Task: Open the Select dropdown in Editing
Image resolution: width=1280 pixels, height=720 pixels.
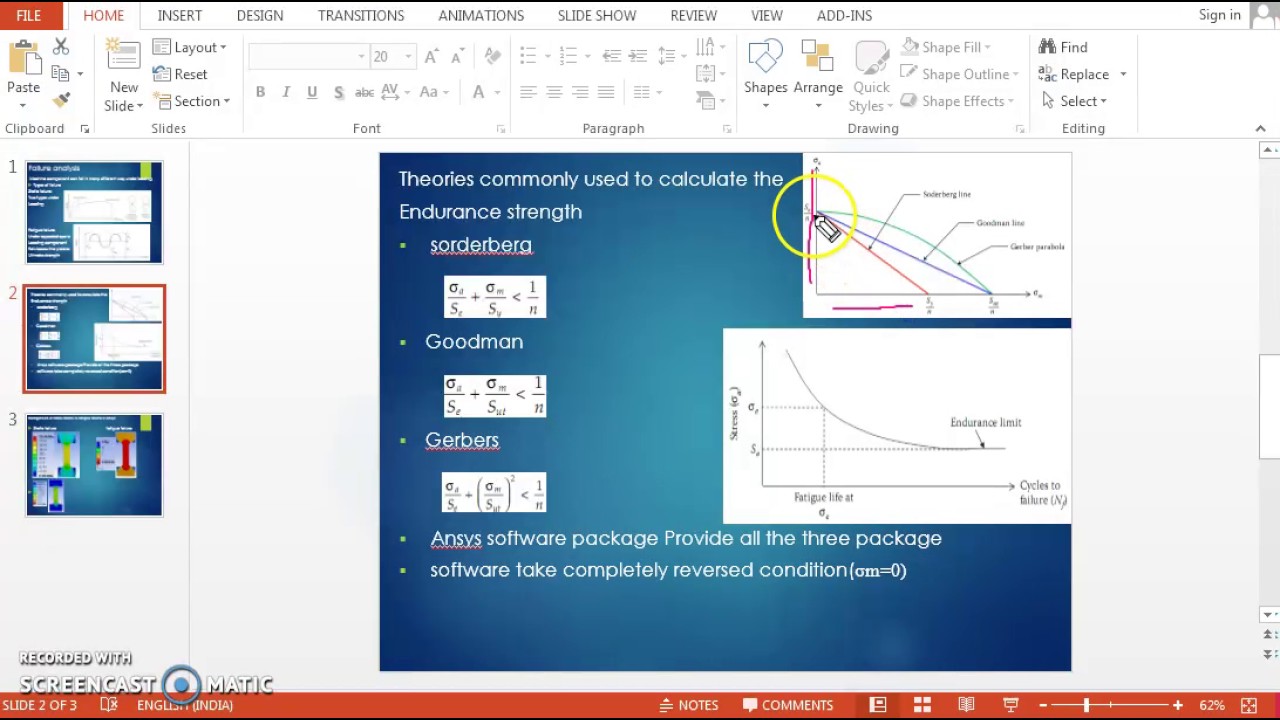Action: tap(1073, 101)
